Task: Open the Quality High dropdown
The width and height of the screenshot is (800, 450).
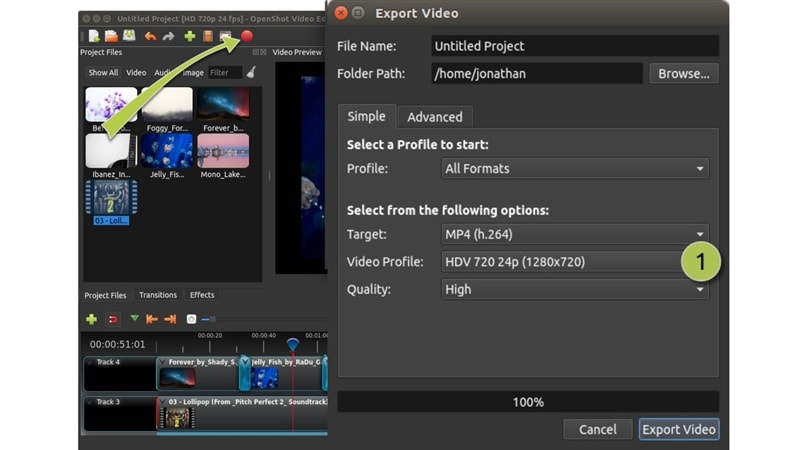Action: tap(574, 289)
